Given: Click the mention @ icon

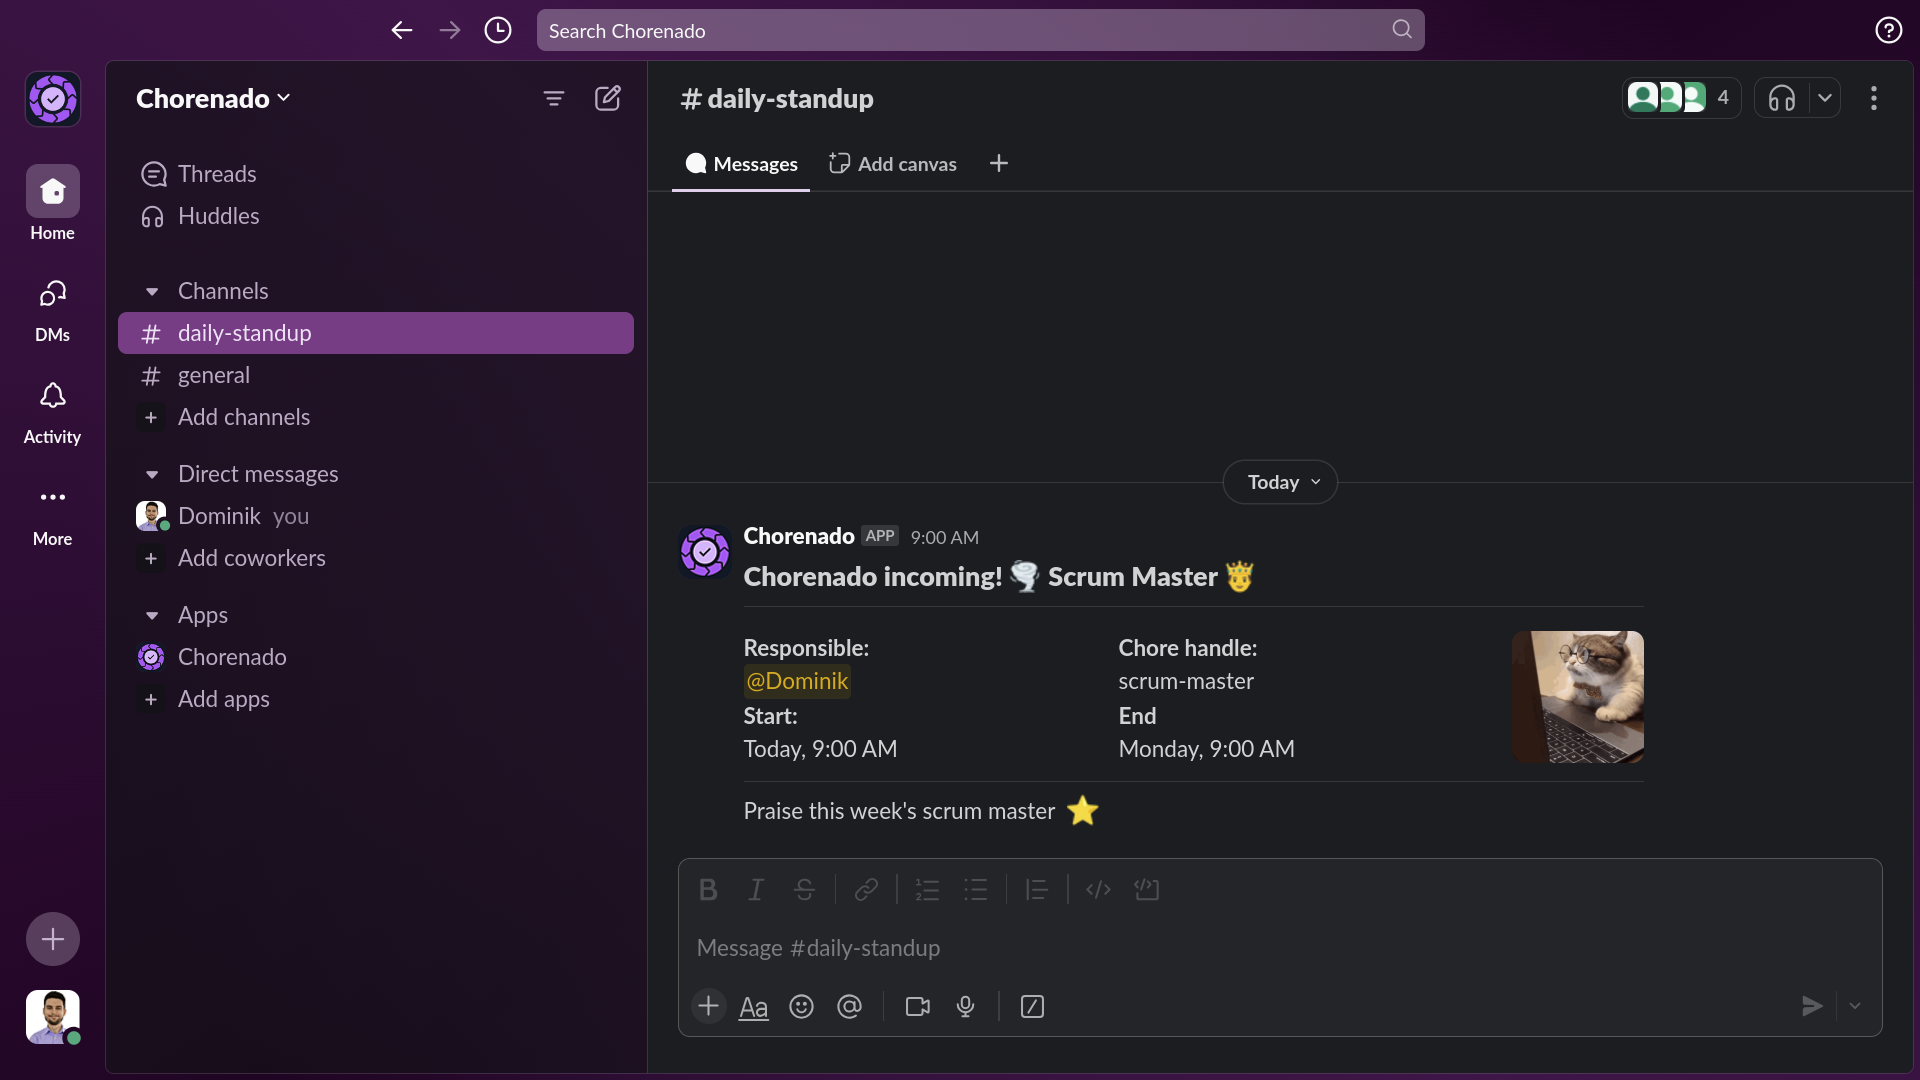Looking at the screenshot, I should [x=849, y=1006].
